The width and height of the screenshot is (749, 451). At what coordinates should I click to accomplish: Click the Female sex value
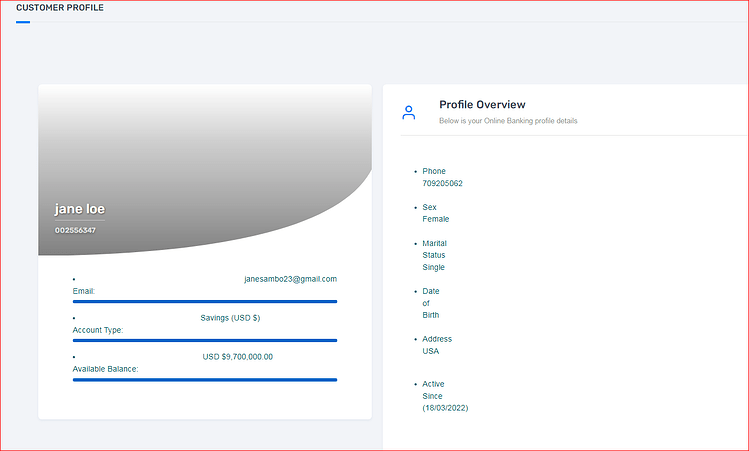436,219
